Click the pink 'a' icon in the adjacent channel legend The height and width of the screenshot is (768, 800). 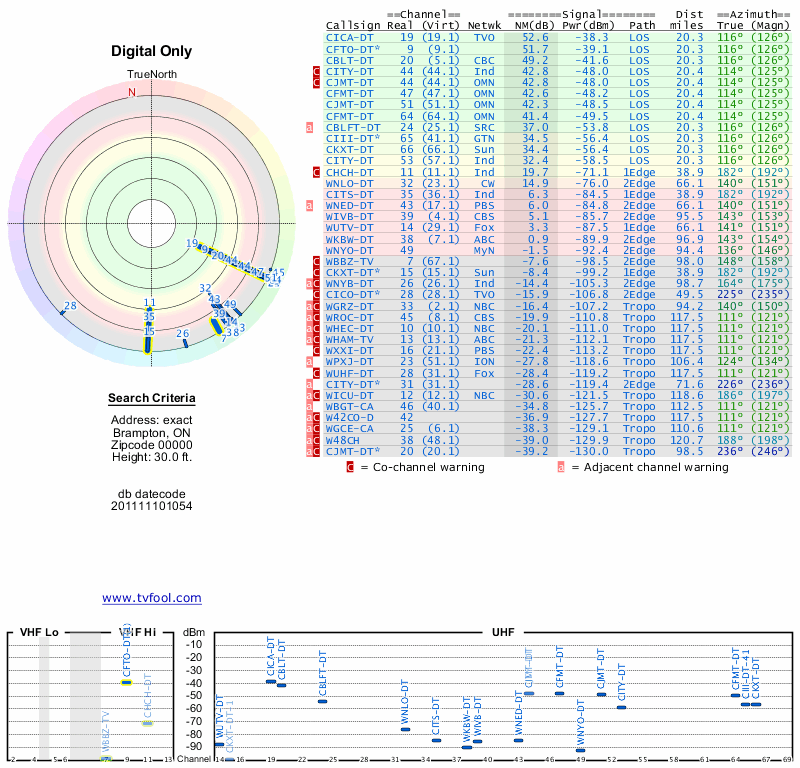click(561, 467)
